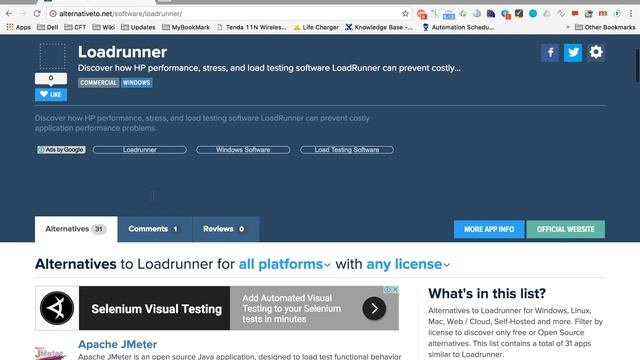Screen dimensions: 640x360
Task: Switch to the Reviews tab
Action: tap(225, 229)
